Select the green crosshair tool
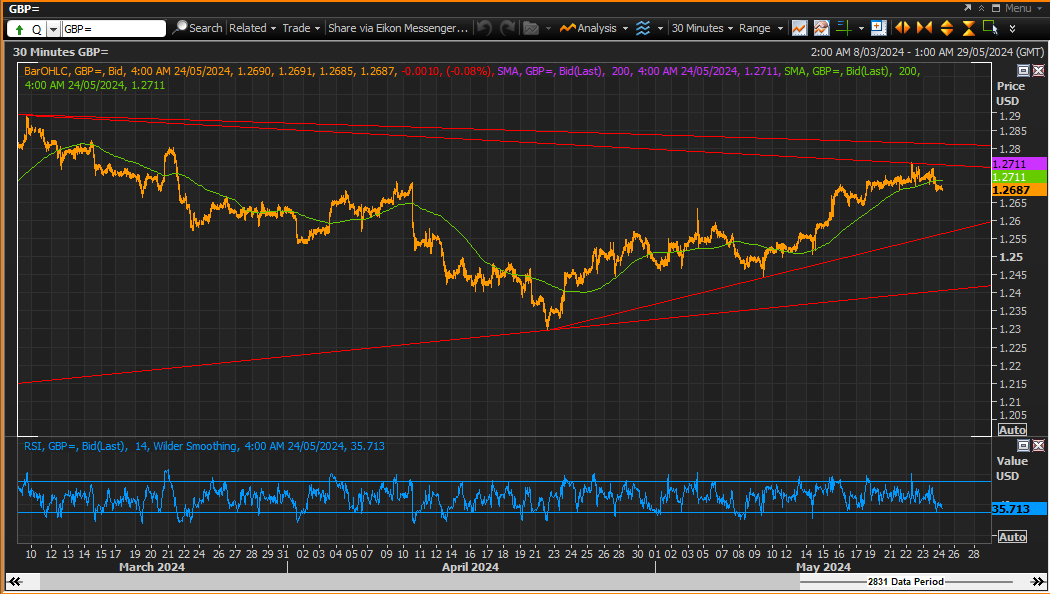 click(844, 28)
